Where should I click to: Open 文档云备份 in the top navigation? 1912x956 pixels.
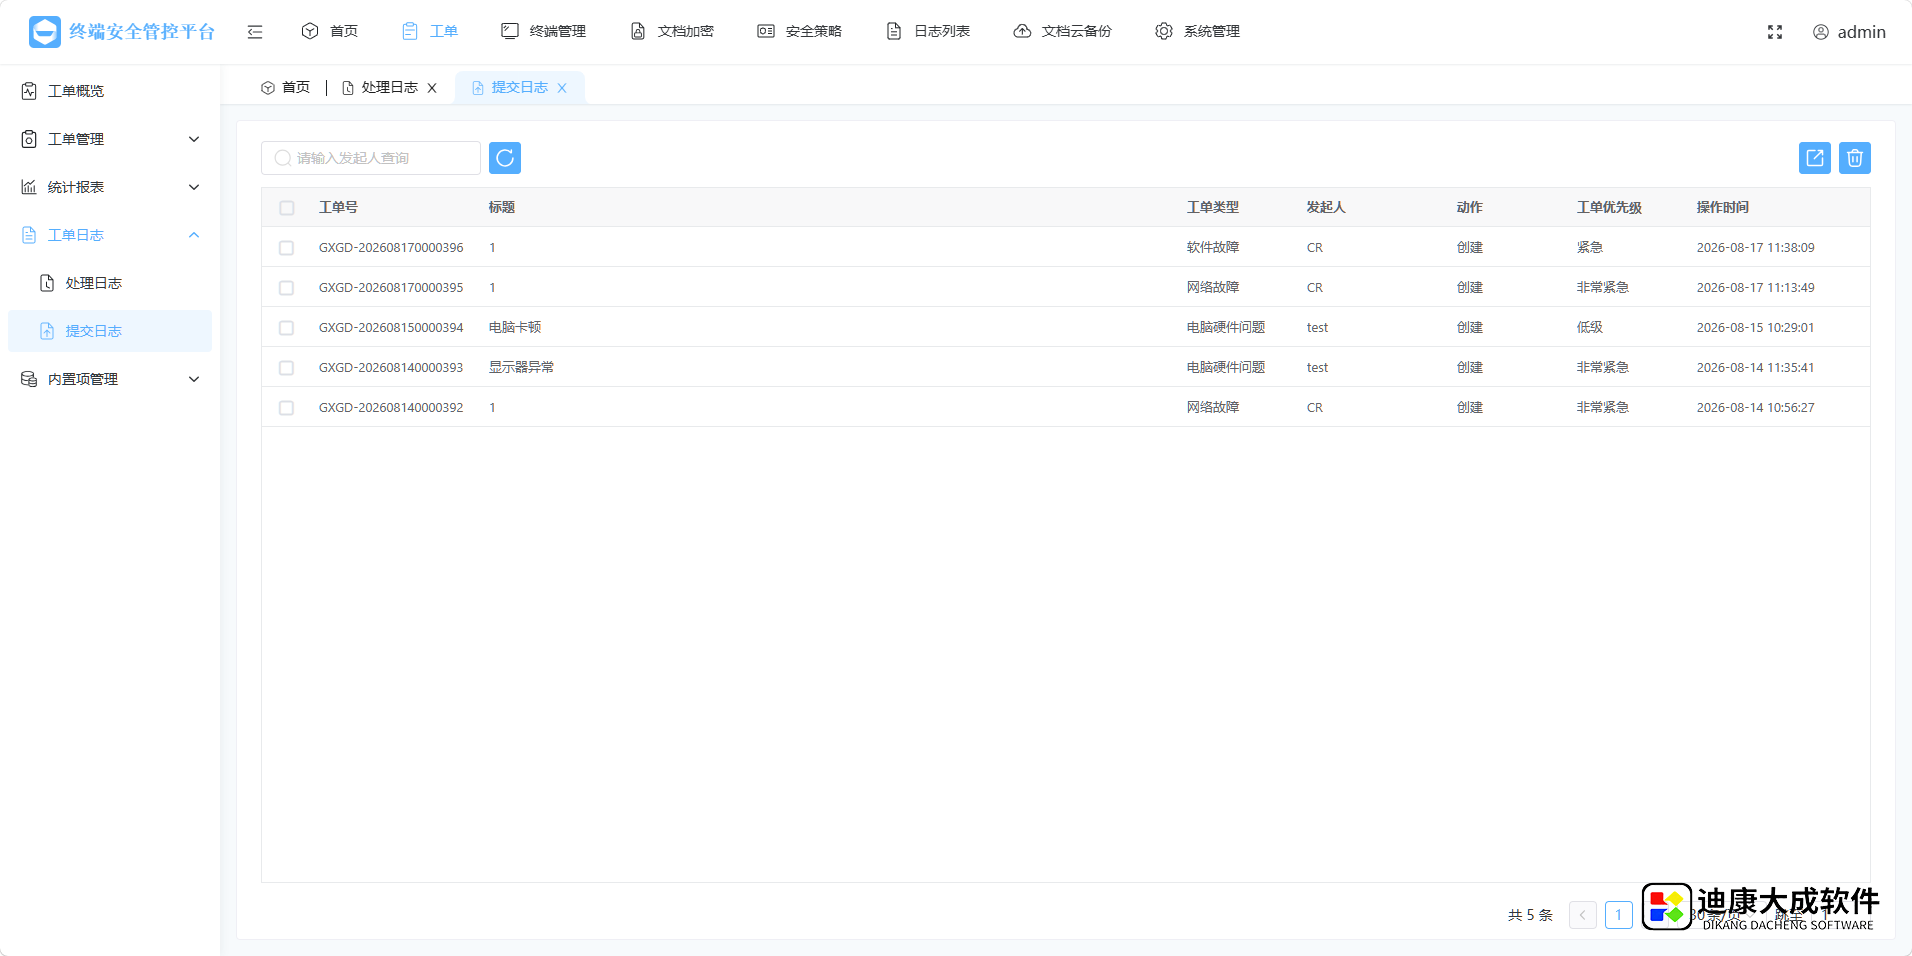coord(1063,31)
